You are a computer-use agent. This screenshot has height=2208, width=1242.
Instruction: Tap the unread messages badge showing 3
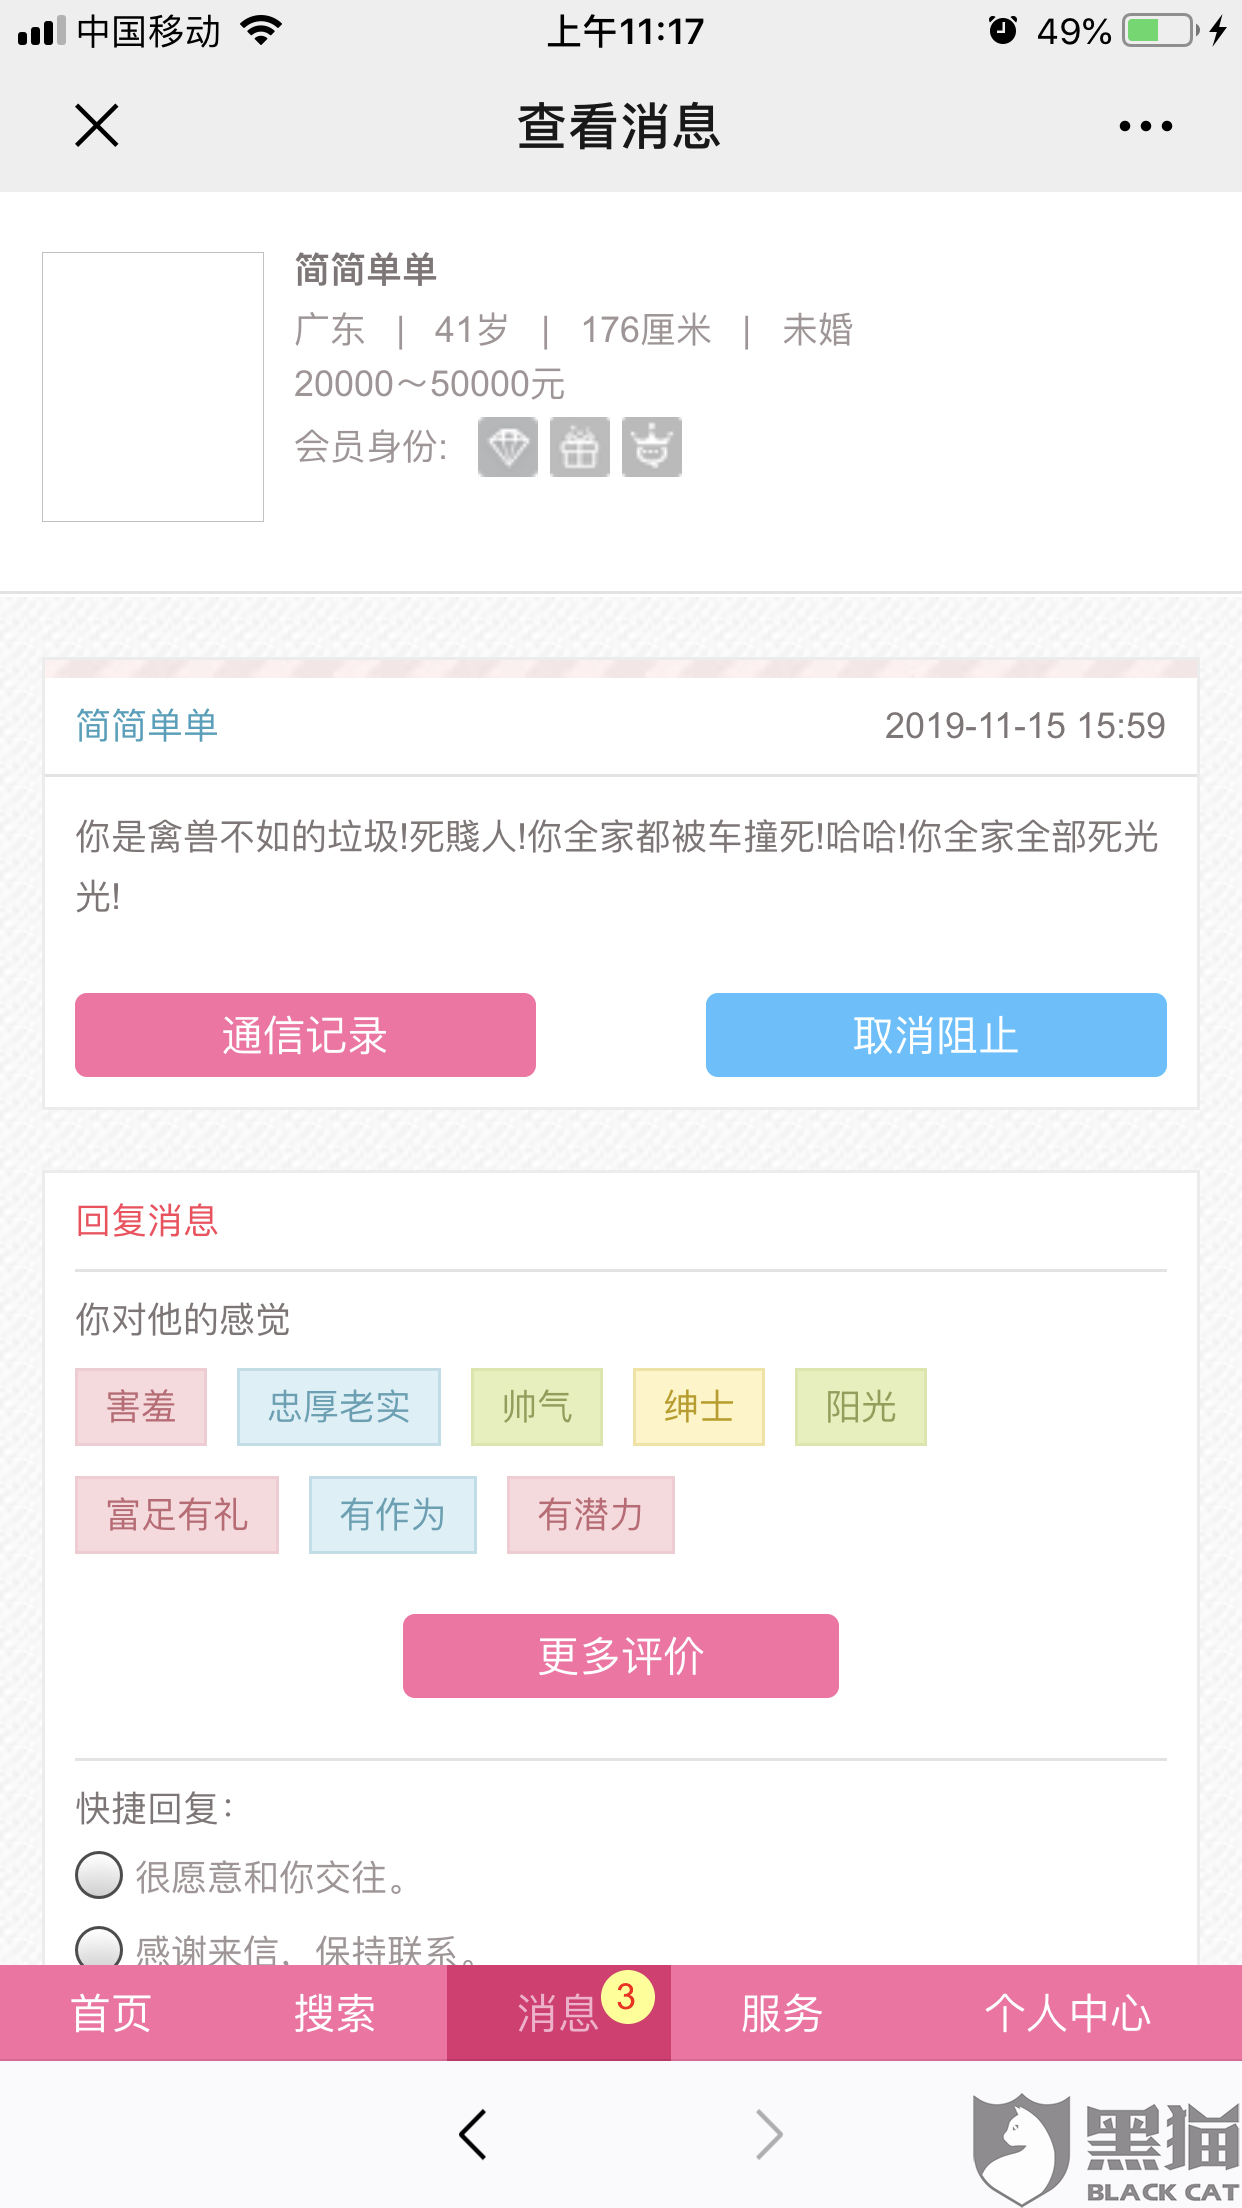[x=627, y=1997]
